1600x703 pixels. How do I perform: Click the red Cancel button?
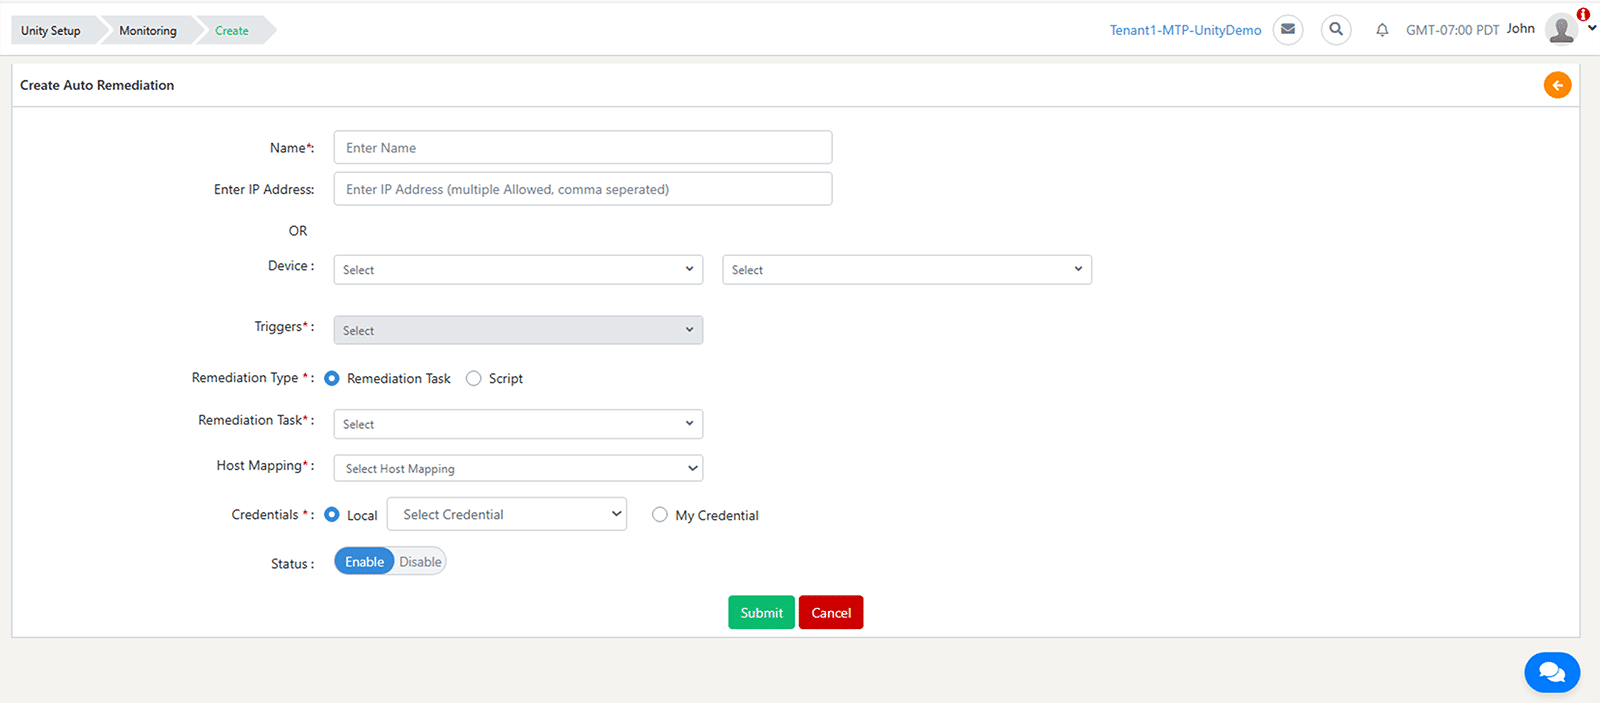click(x=831, y=613)
